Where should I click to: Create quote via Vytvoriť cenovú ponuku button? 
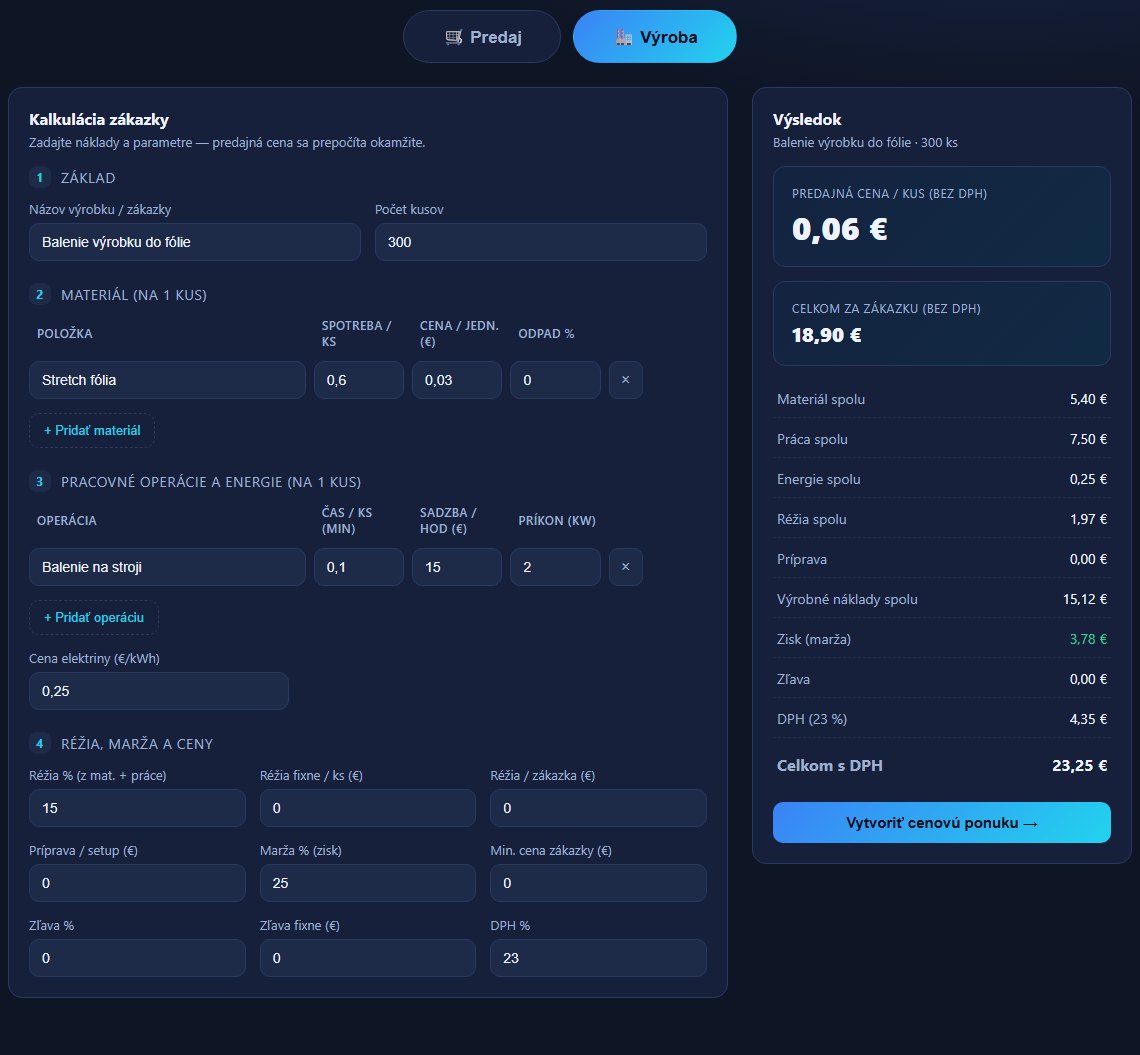pos(942,822)
